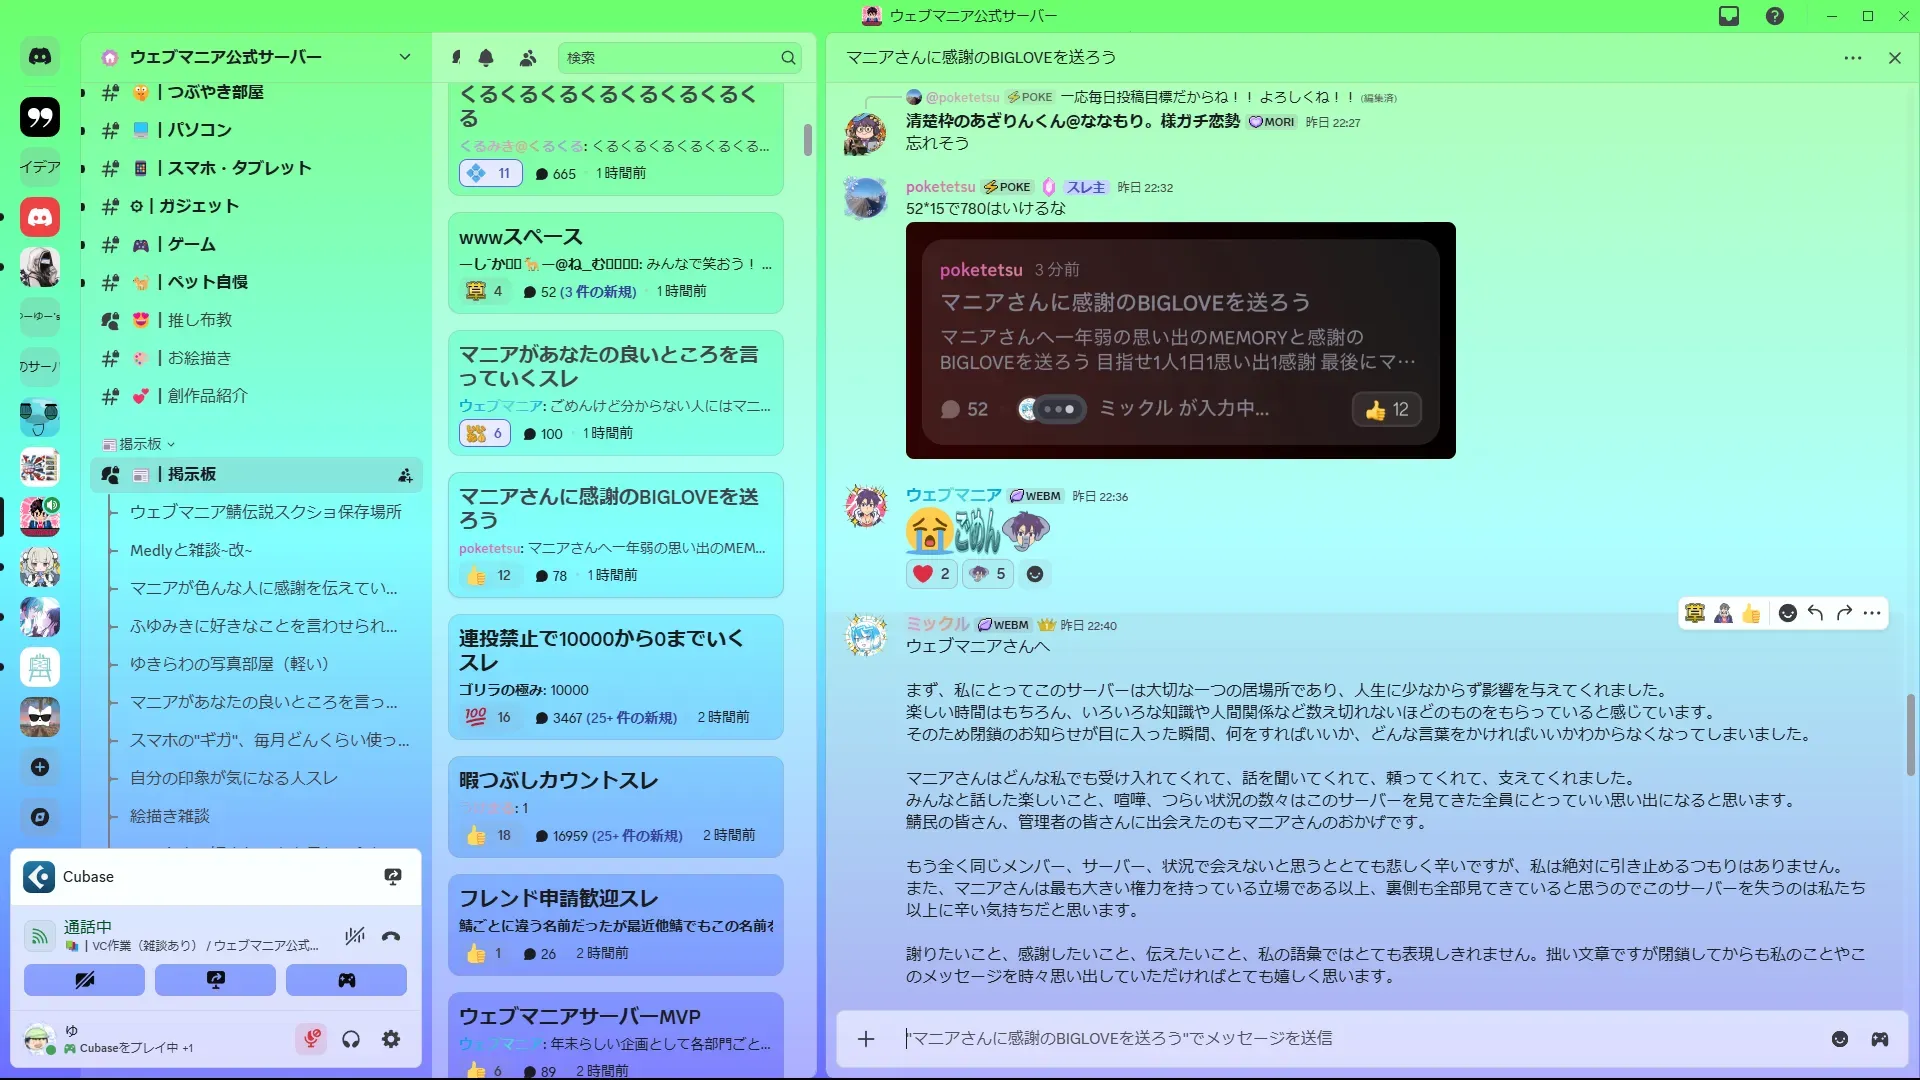Image resolution: width=1920 pixels, height=1080 pixels.
Task: Toggle microphone mute button
Action: coord(311,1040)
